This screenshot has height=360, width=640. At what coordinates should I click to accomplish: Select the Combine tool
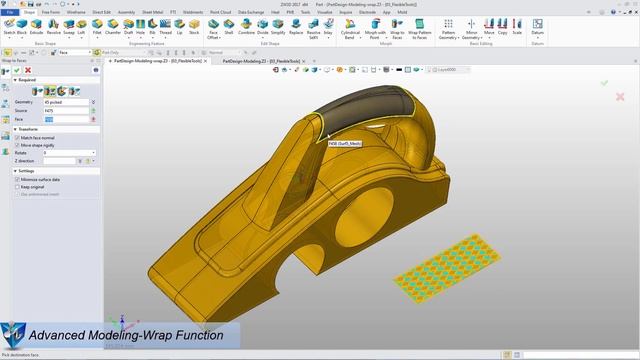pyautogui.click(x=246, y=27)
